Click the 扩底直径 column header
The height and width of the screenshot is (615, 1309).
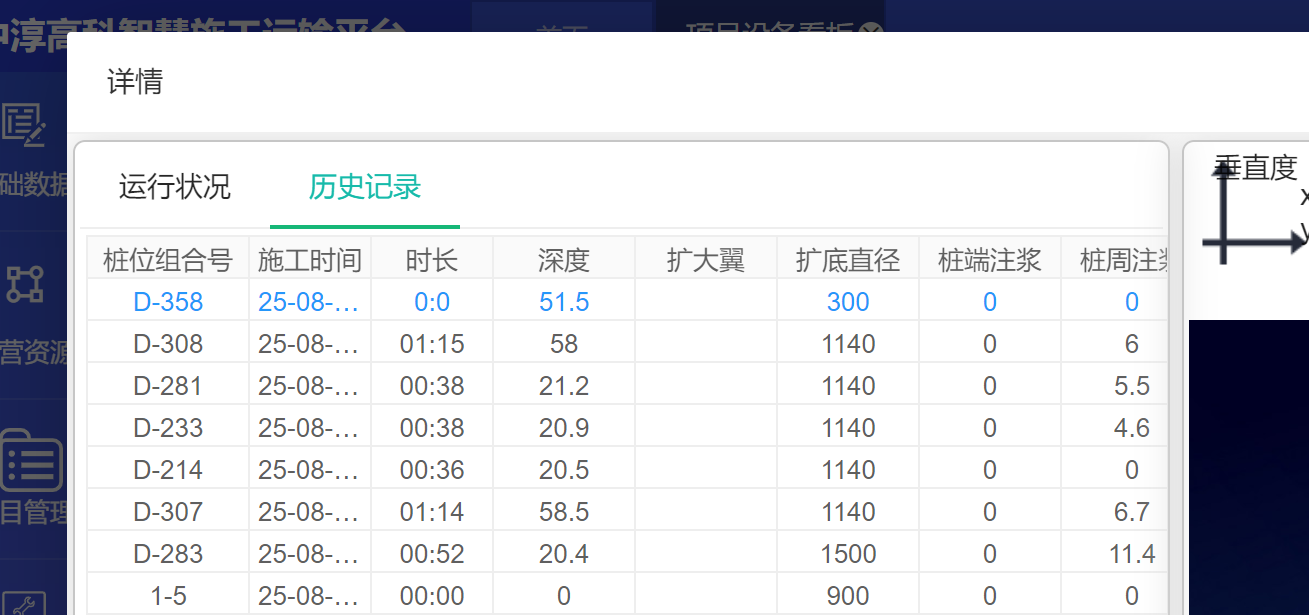(847, 261)
